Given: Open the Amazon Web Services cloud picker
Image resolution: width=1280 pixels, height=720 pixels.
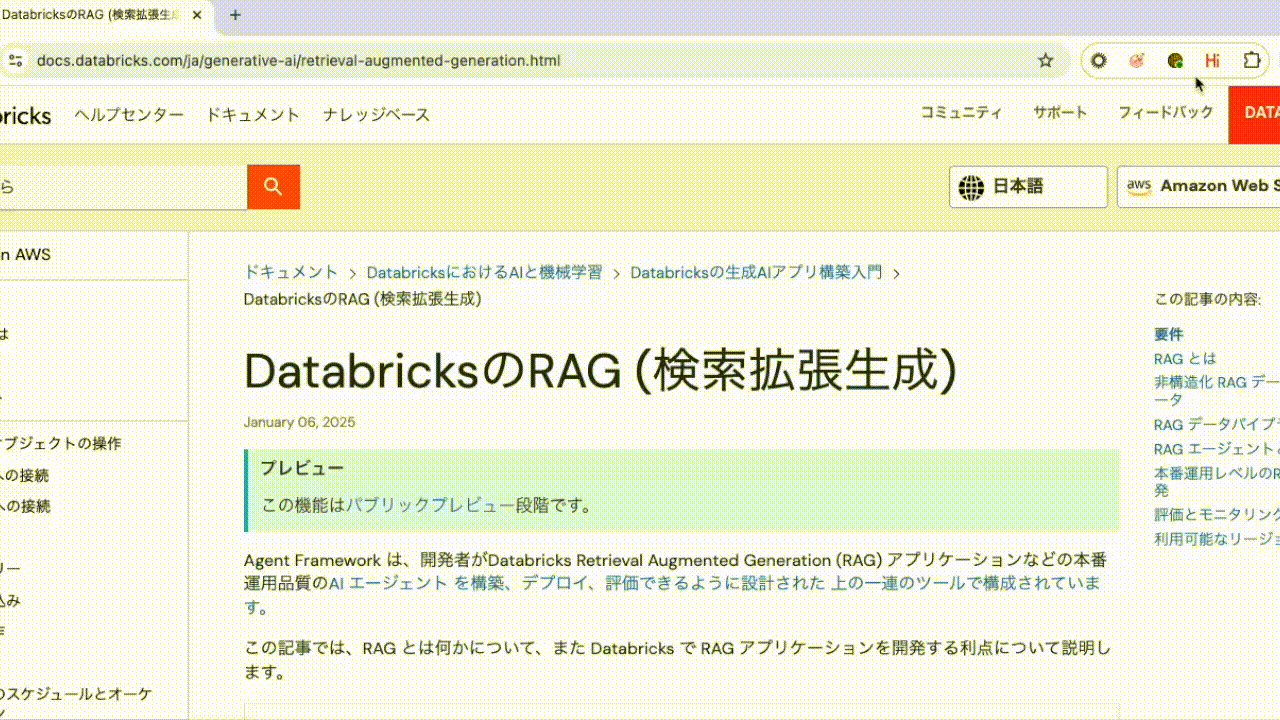Looking at the screenshot, I should 1210,186.
